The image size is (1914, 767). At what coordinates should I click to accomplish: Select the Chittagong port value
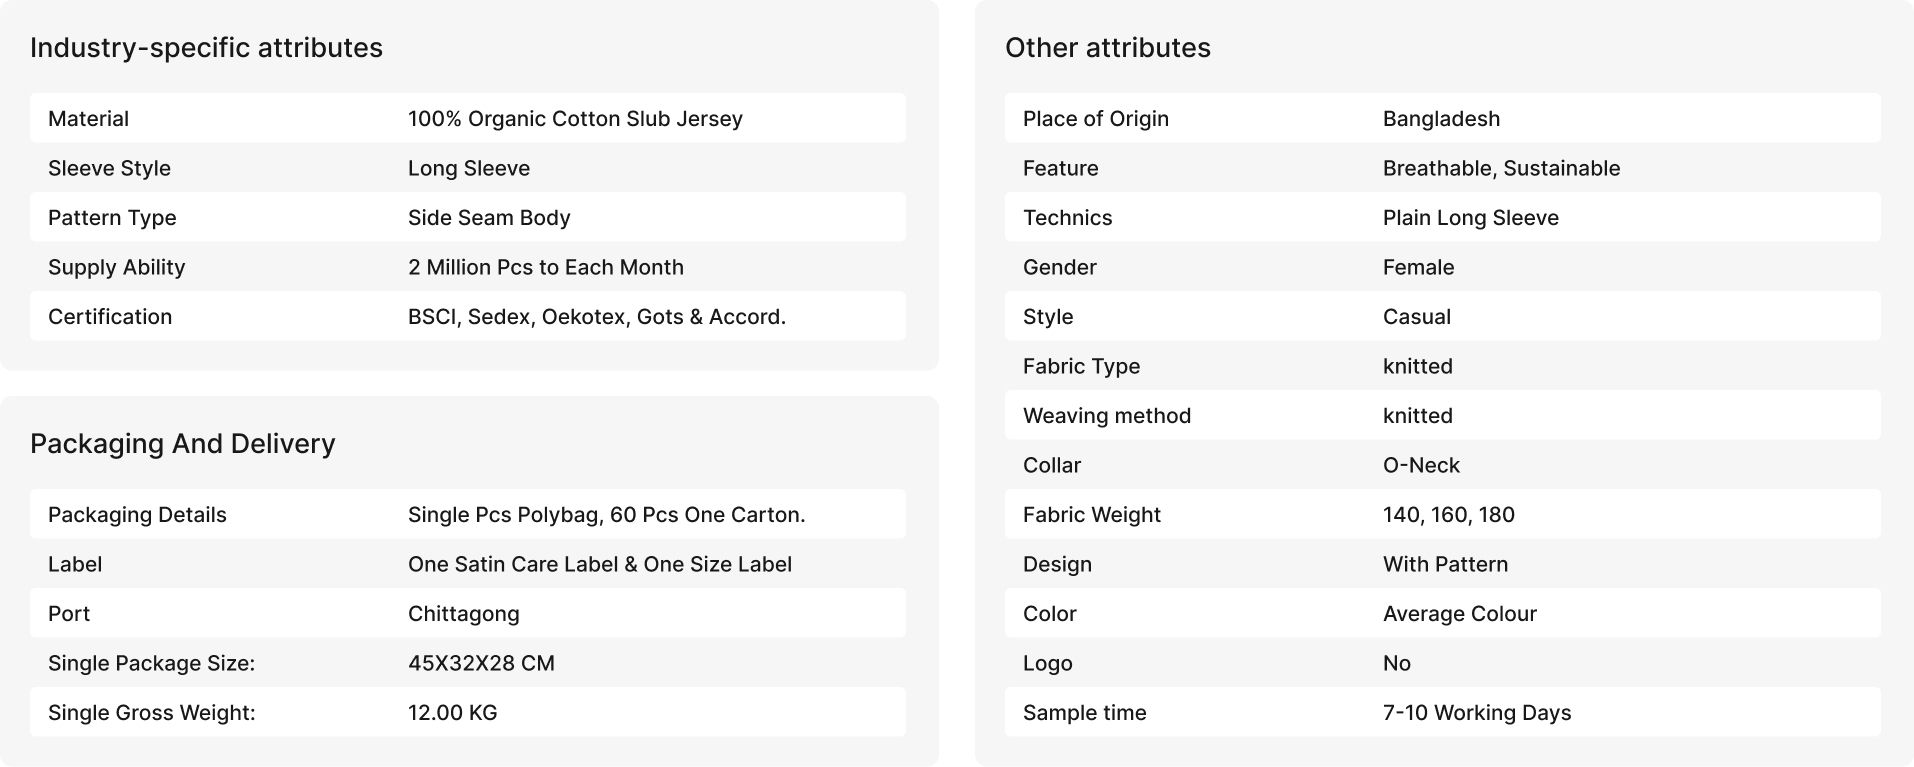[463, 614]
